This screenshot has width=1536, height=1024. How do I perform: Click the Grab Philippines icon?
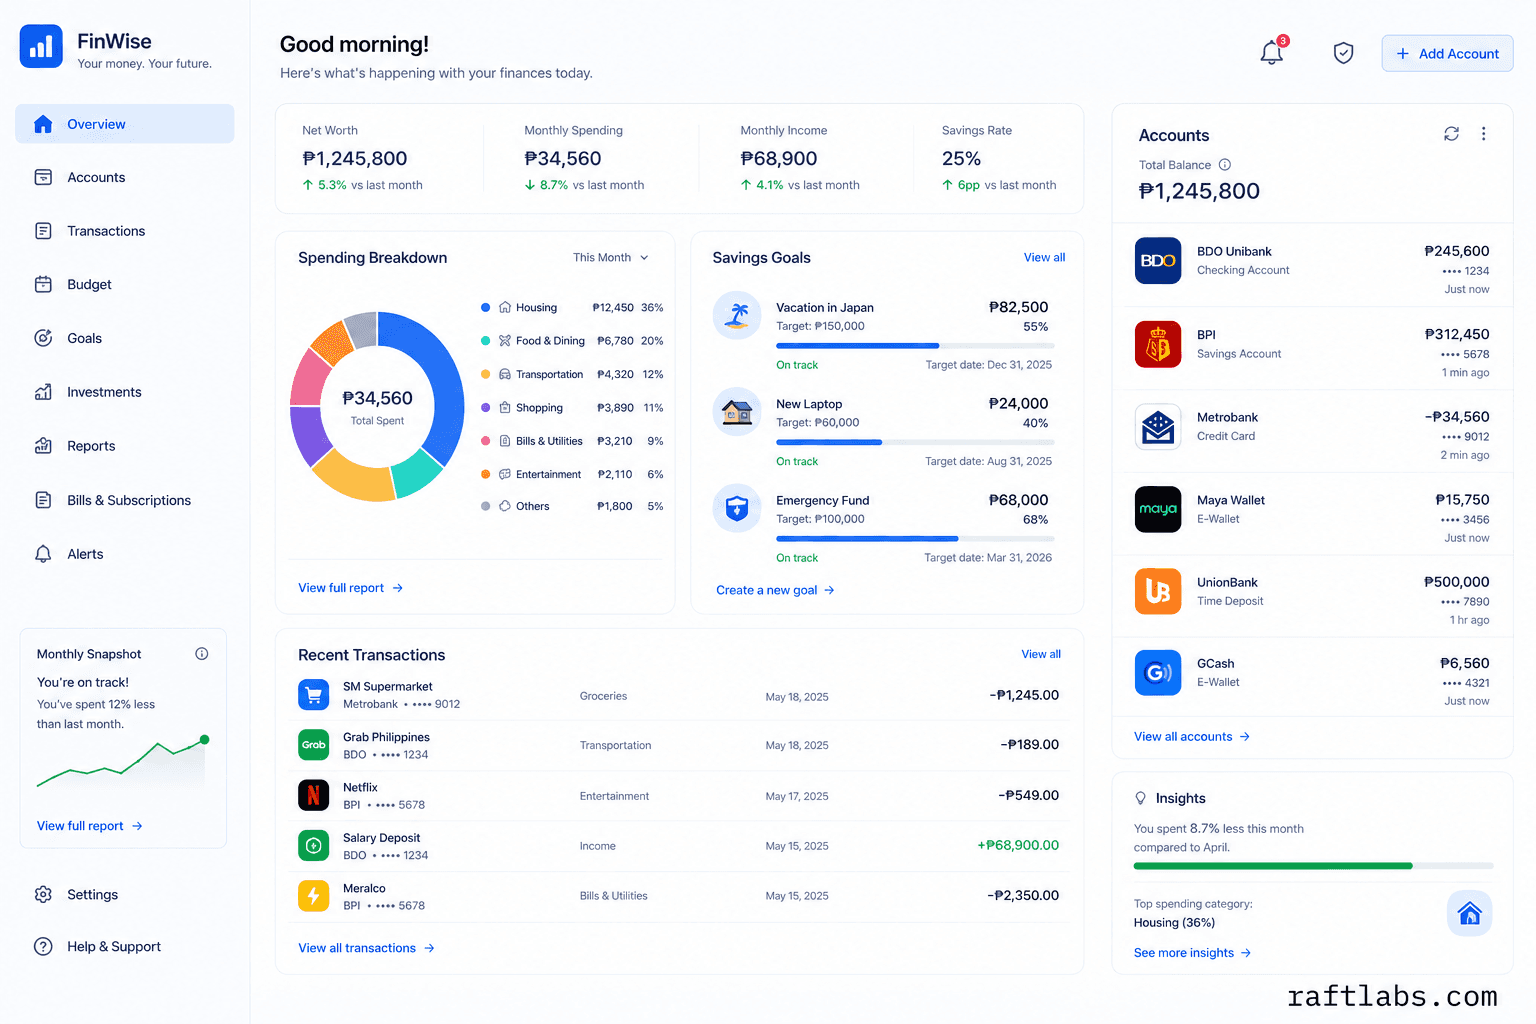click(314, 745)
